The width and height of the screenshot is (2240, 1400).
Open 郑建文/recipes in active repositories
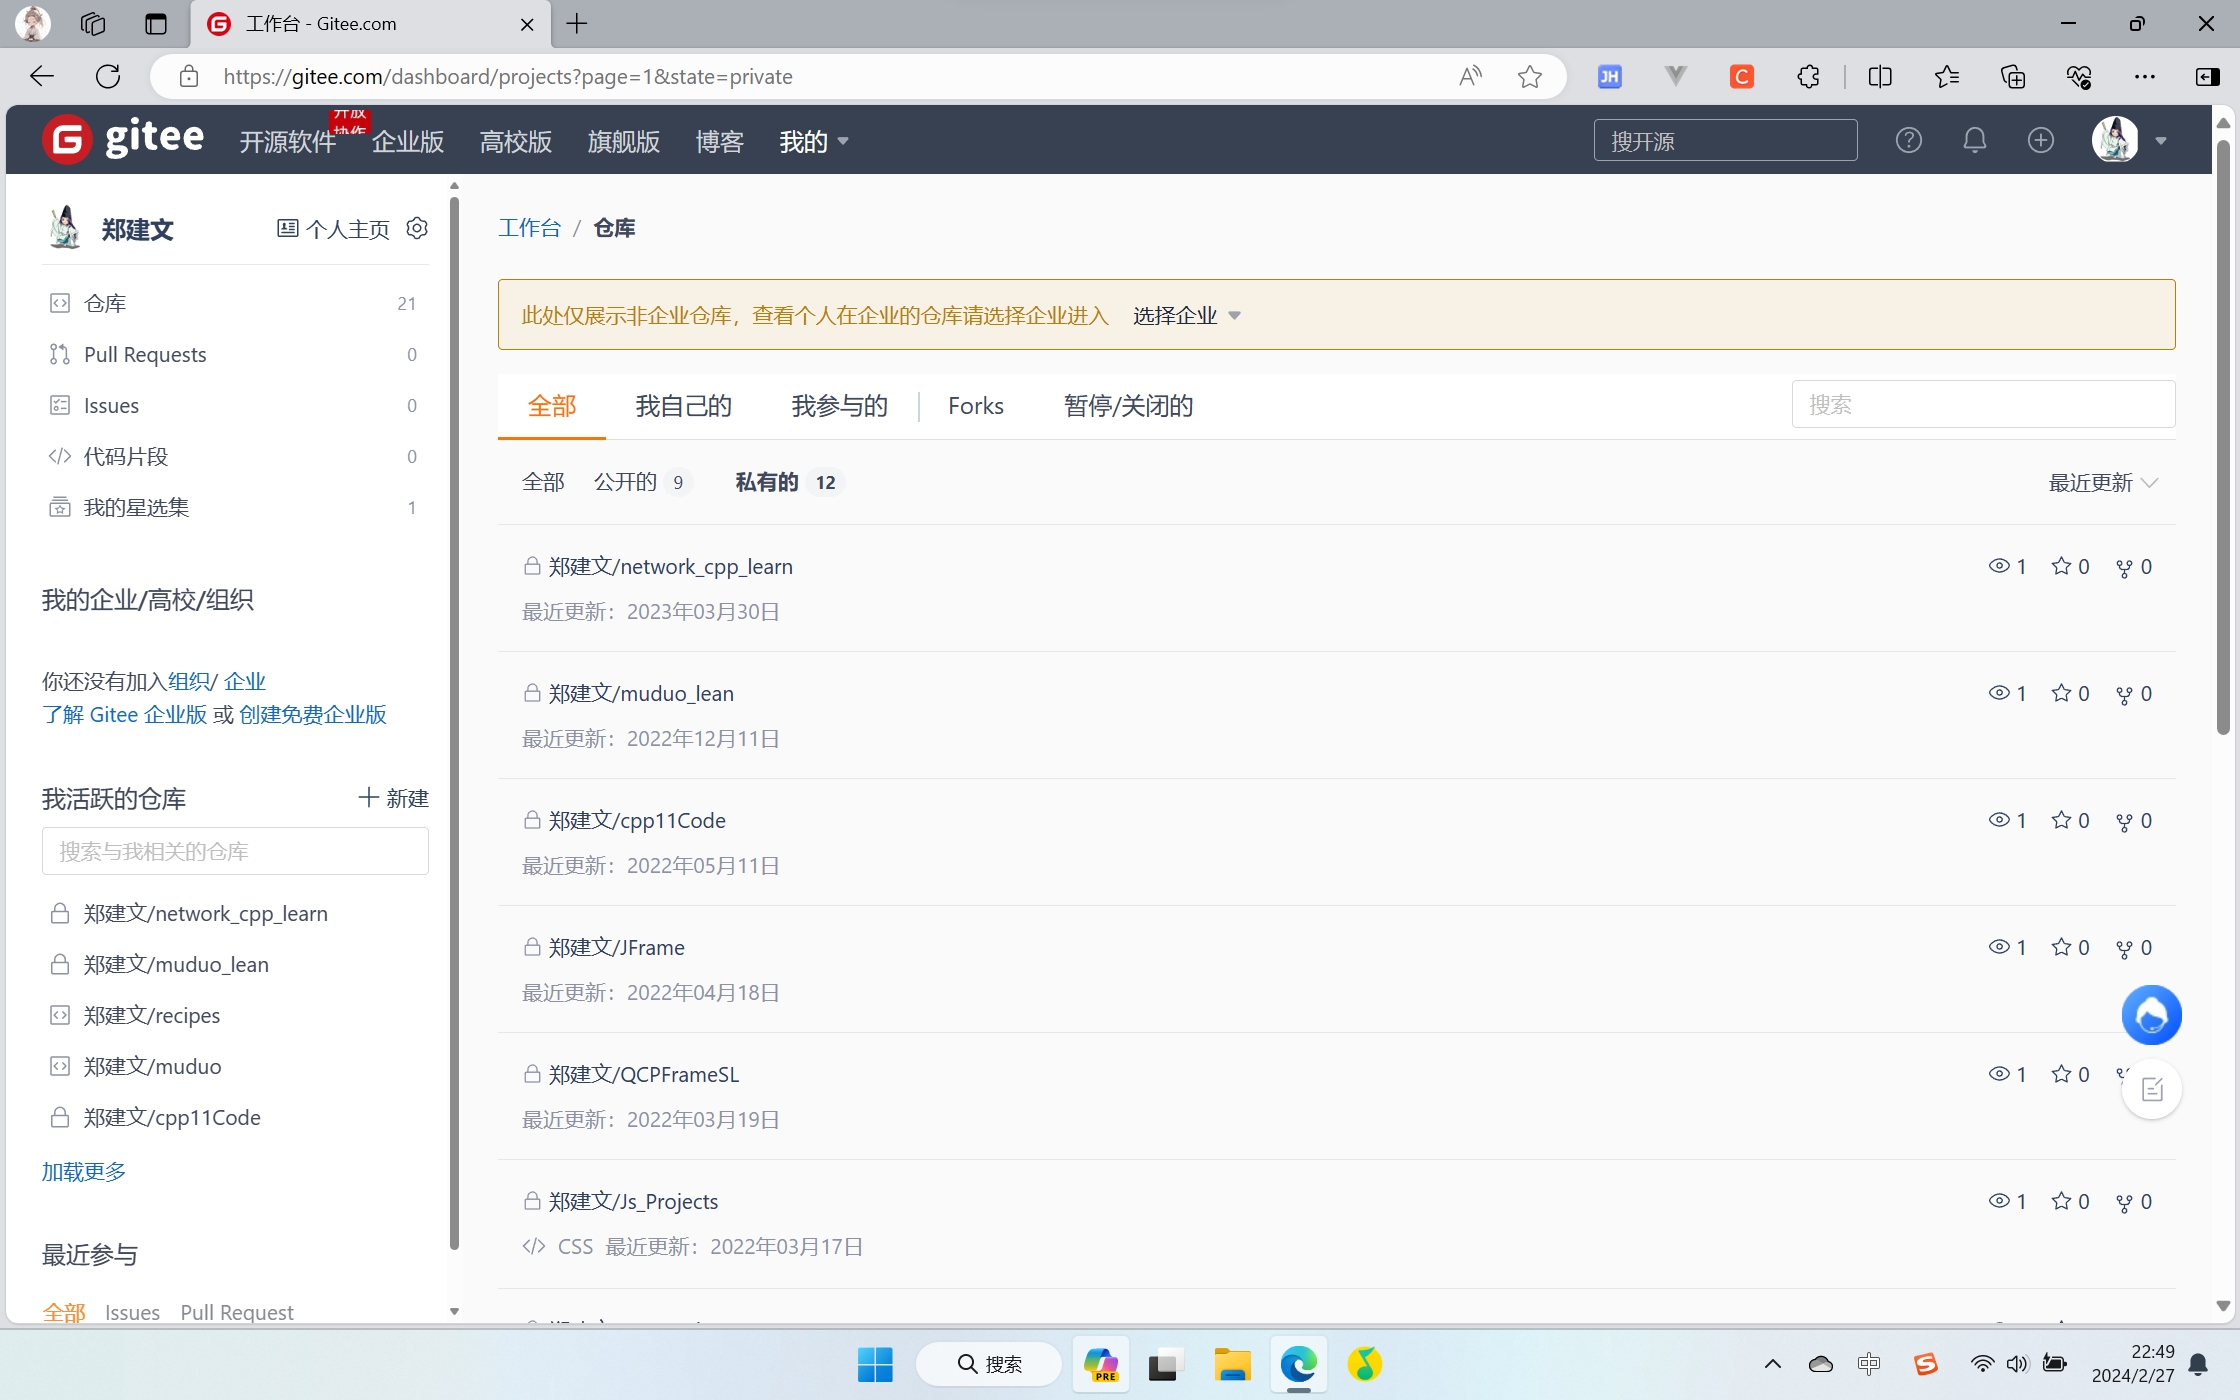point(152,1015)
